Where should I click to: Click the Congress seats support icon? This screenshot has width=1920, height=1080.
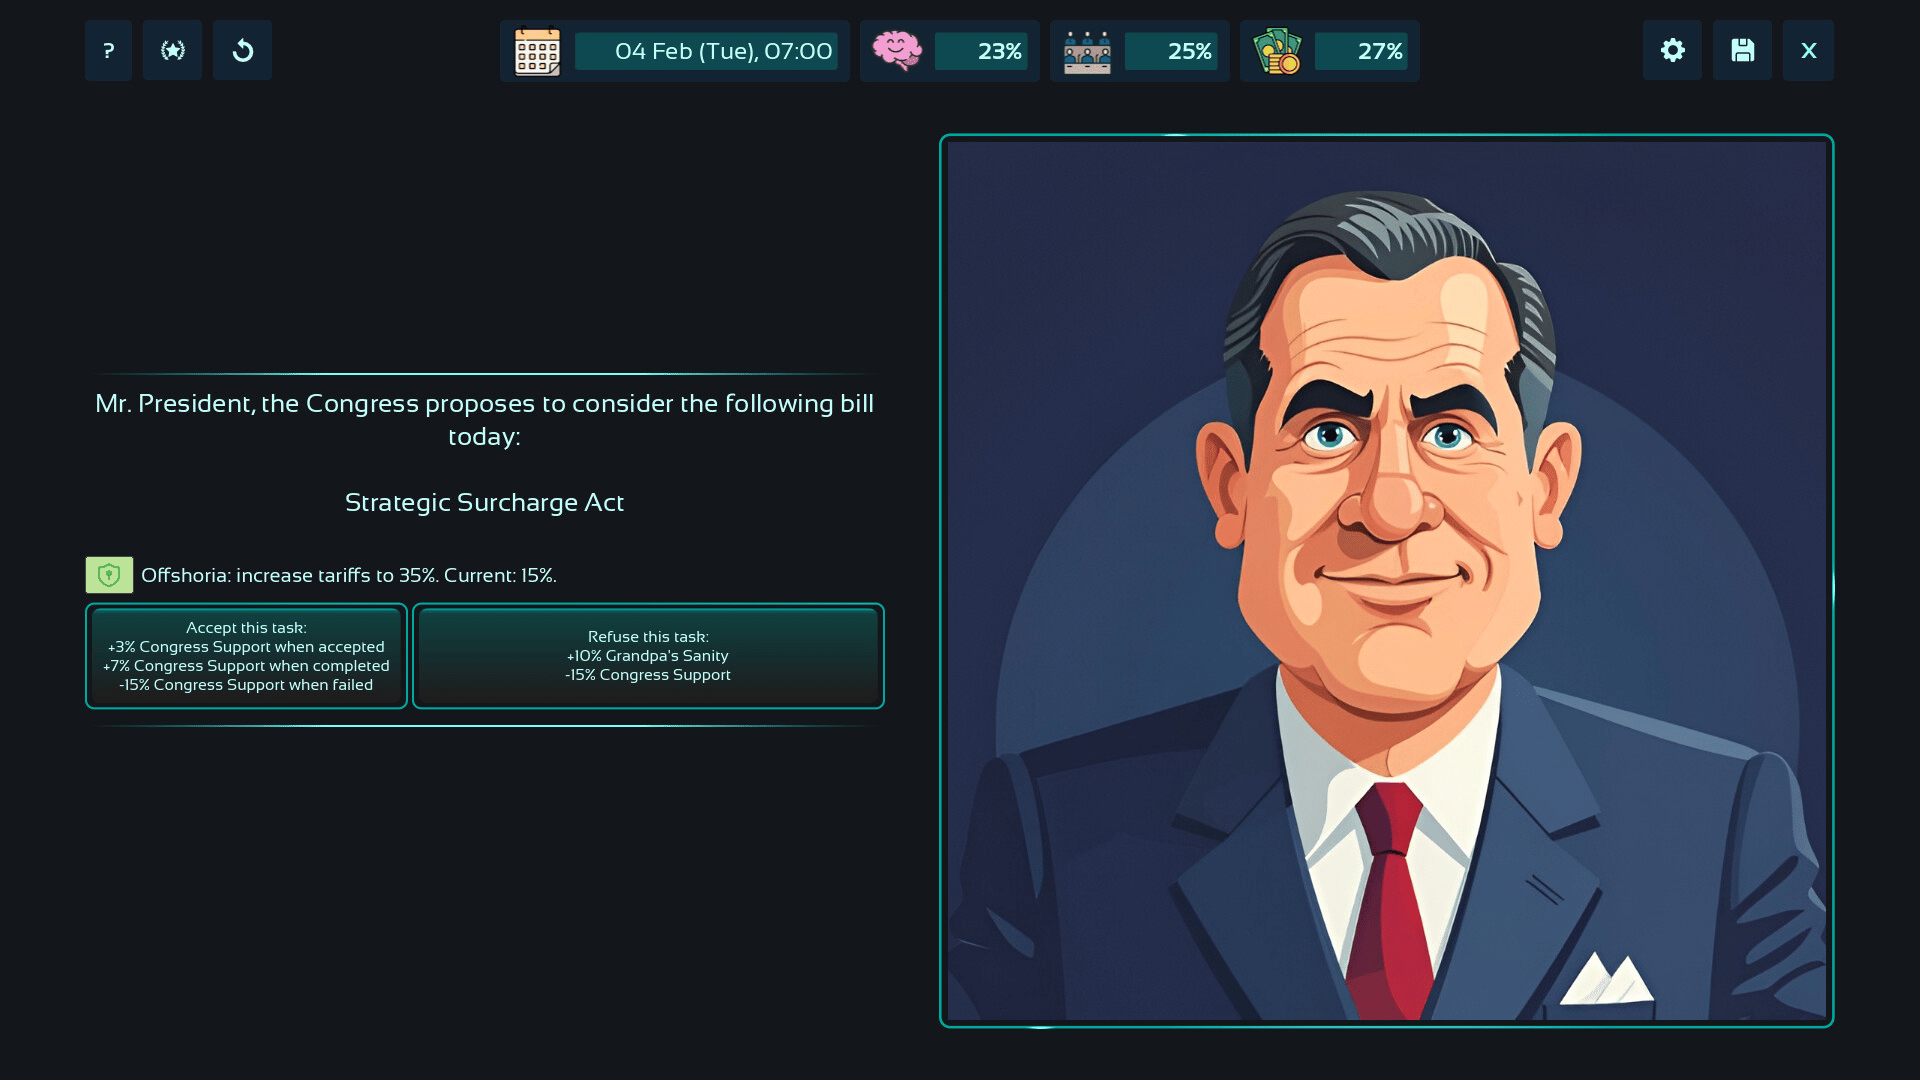[1087, 51]
